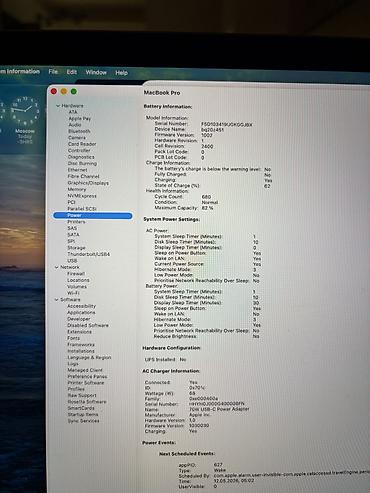Select Profiles under Software
Screen dimensions: 370x493
click(76, 389)
